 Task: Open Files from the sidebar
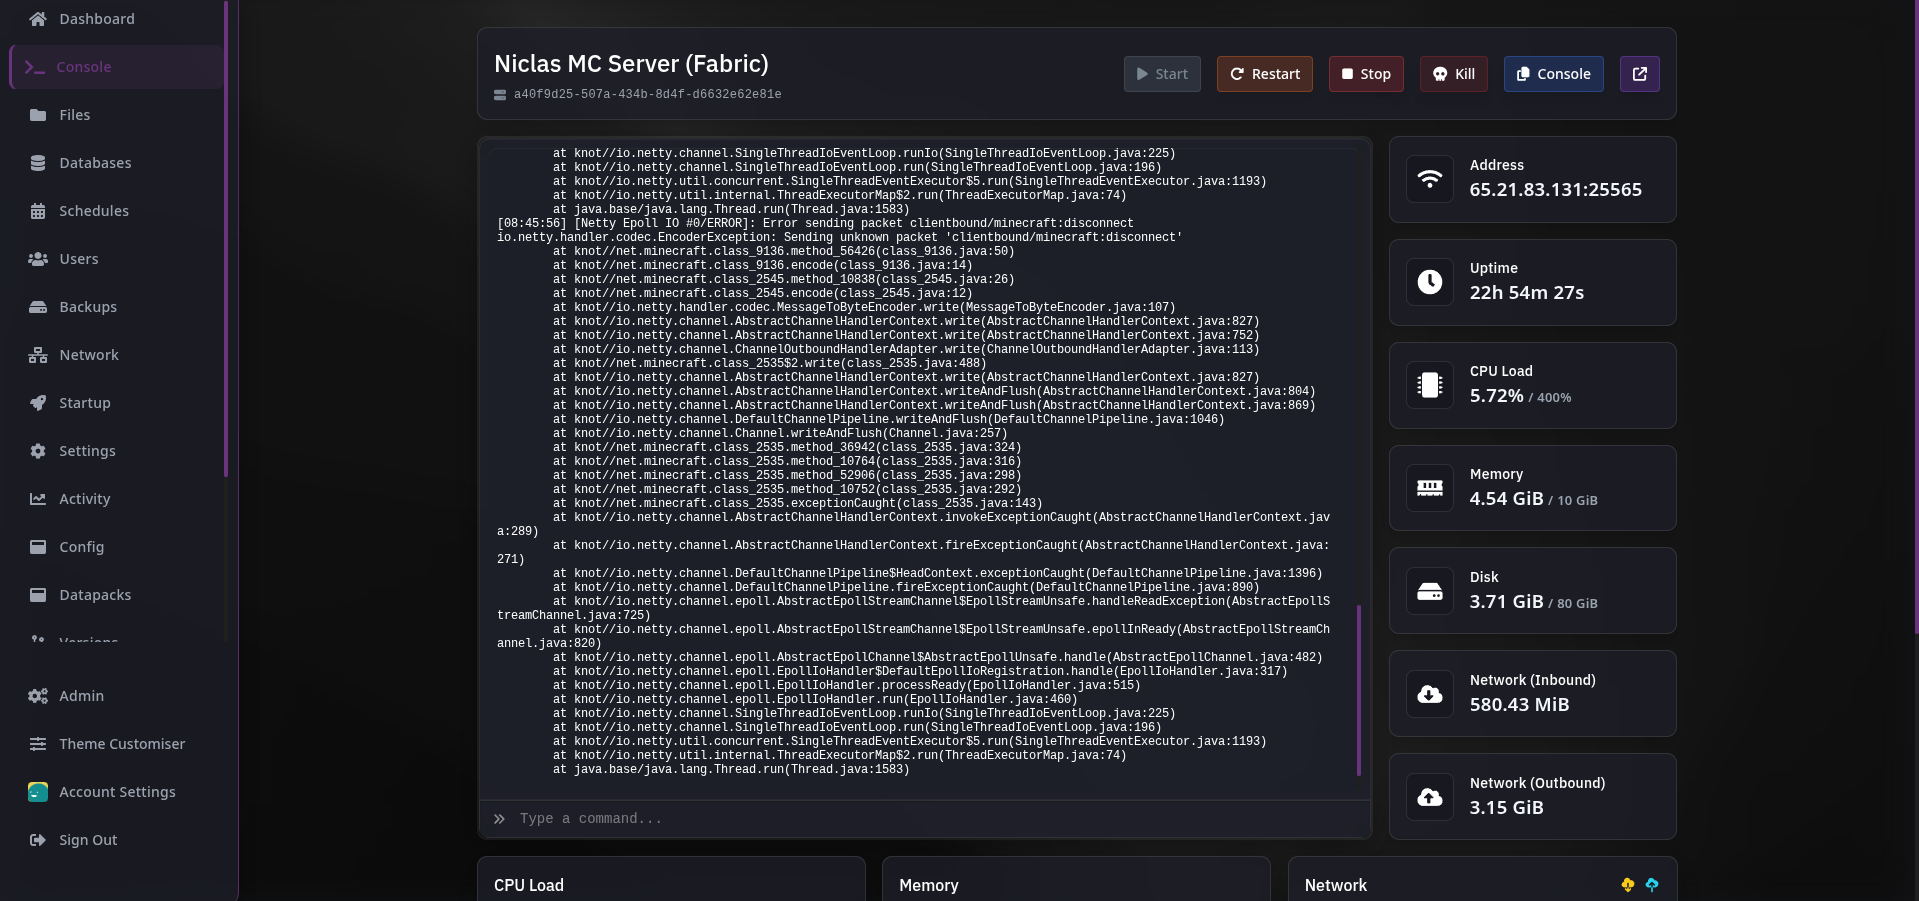tap(74, 115)
